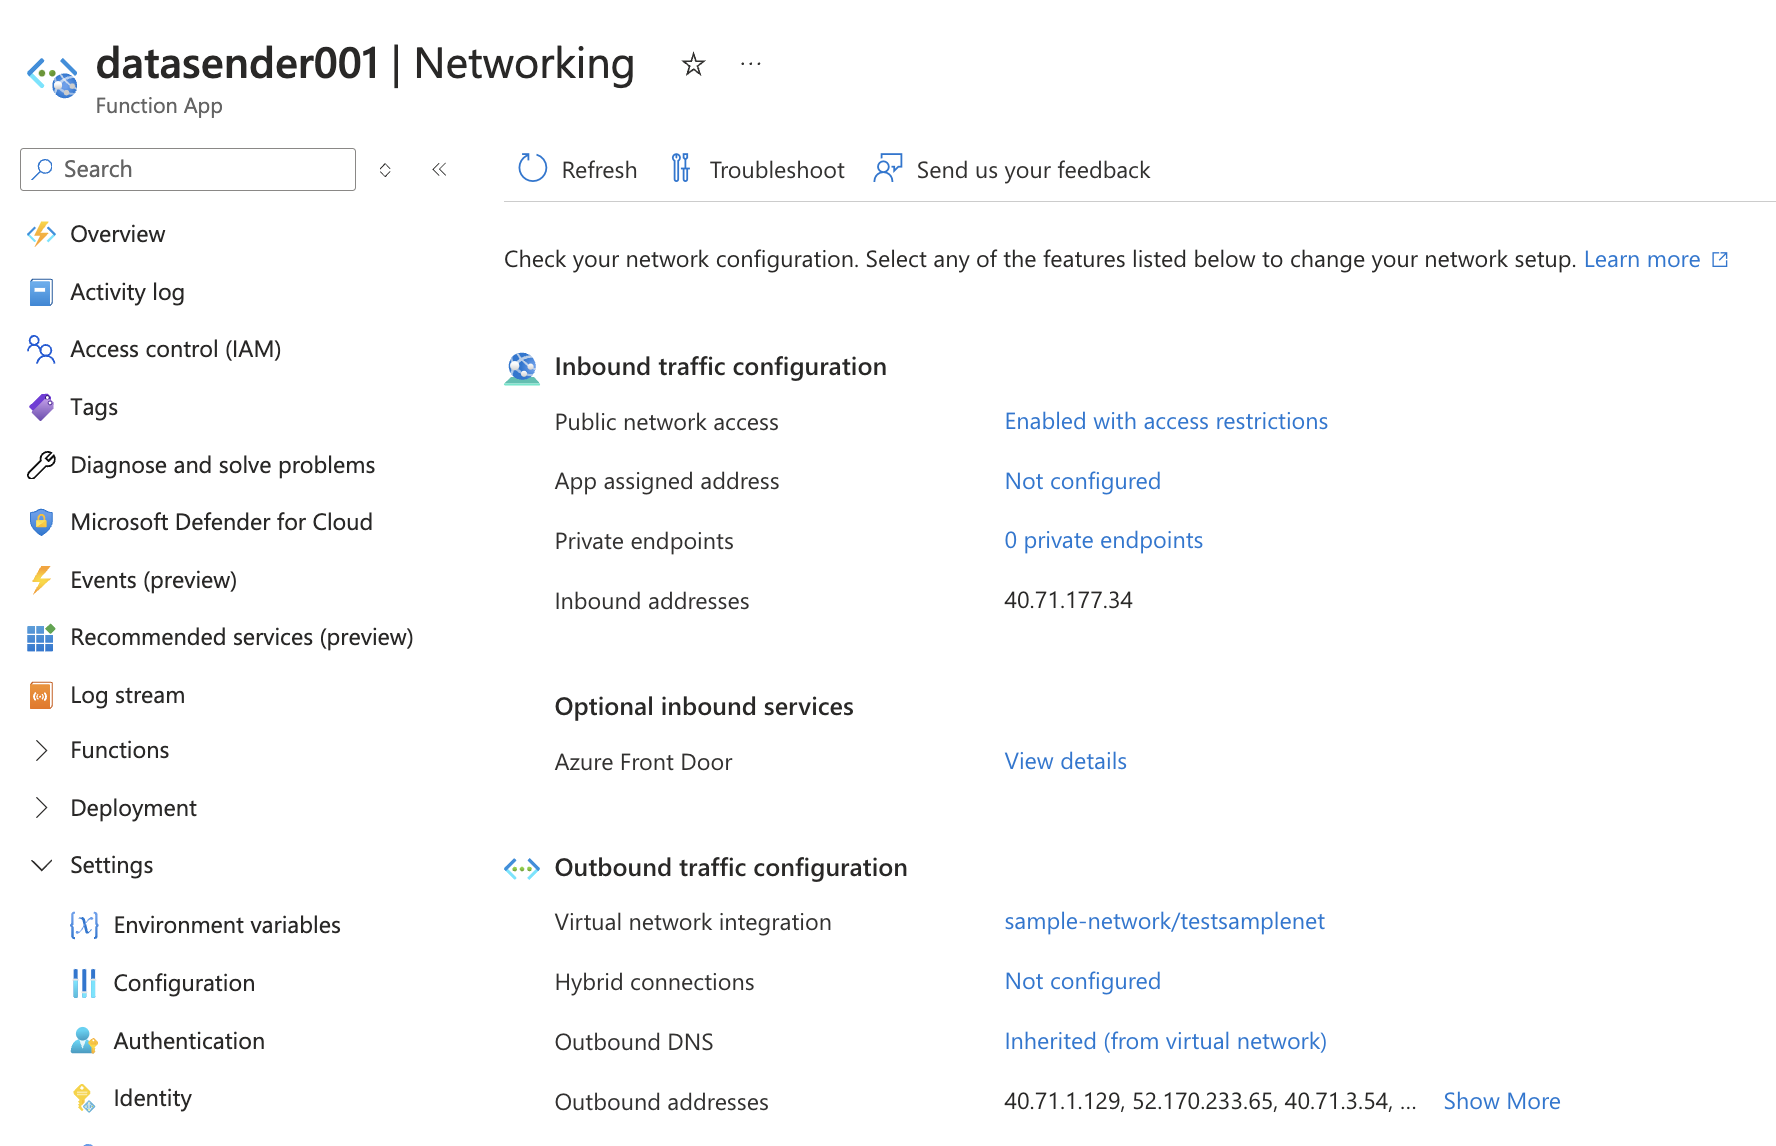Click the Activity log notebook icon
Viewport: 1776px width, 1146px height.
point(41,292)
